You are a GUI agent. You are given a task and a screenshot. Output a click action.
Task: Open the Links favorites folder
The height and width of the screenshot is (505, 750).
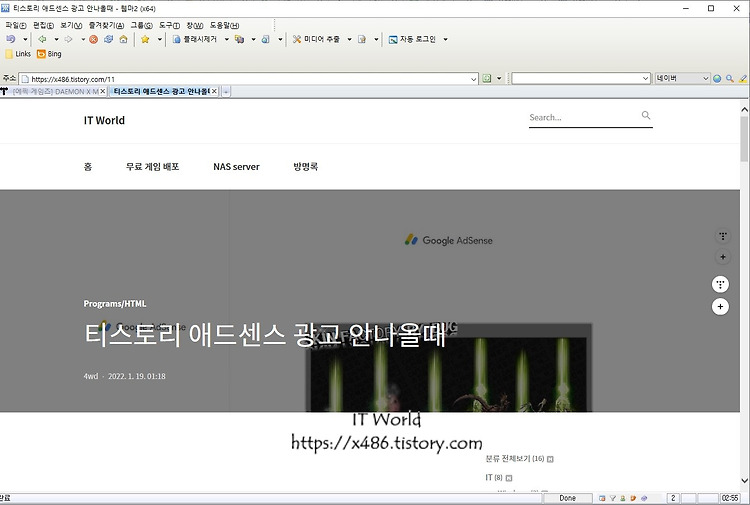coord(18,54)
